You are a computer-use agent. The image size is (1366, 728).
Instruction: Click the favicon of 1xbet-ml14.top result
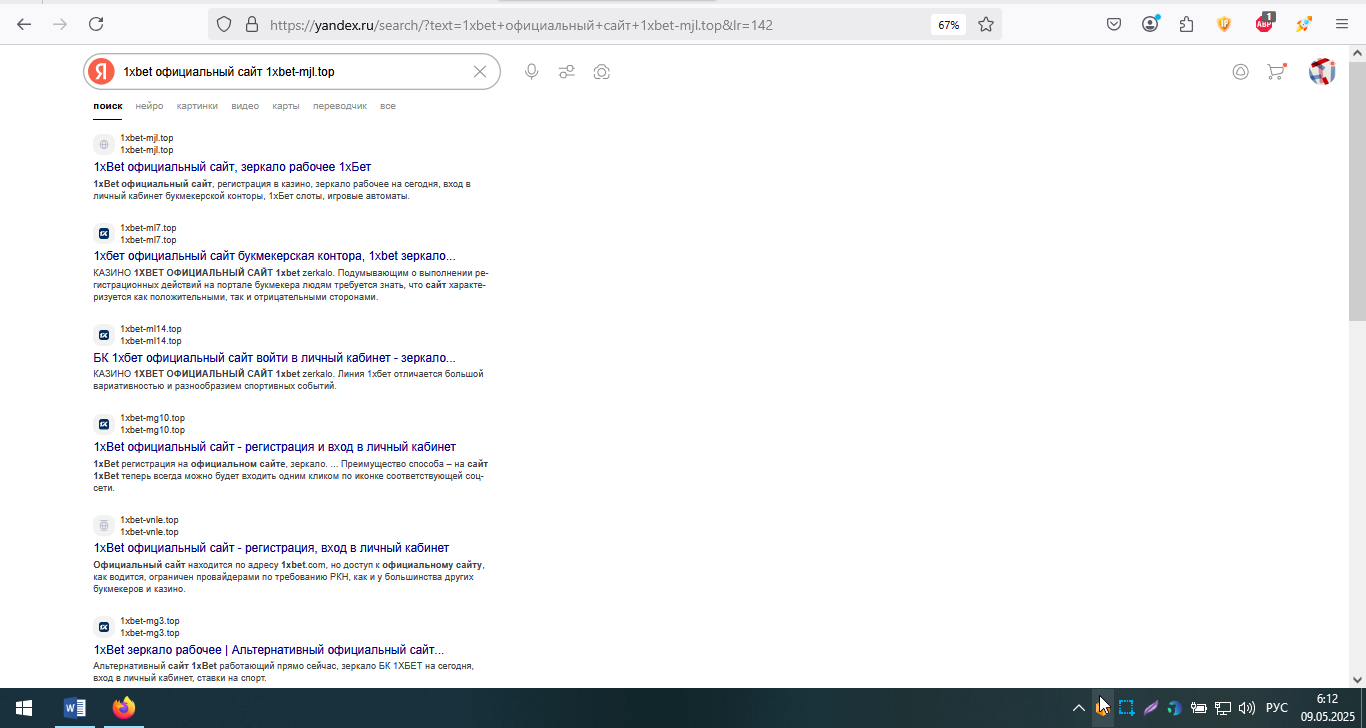[x=103, y=335]
